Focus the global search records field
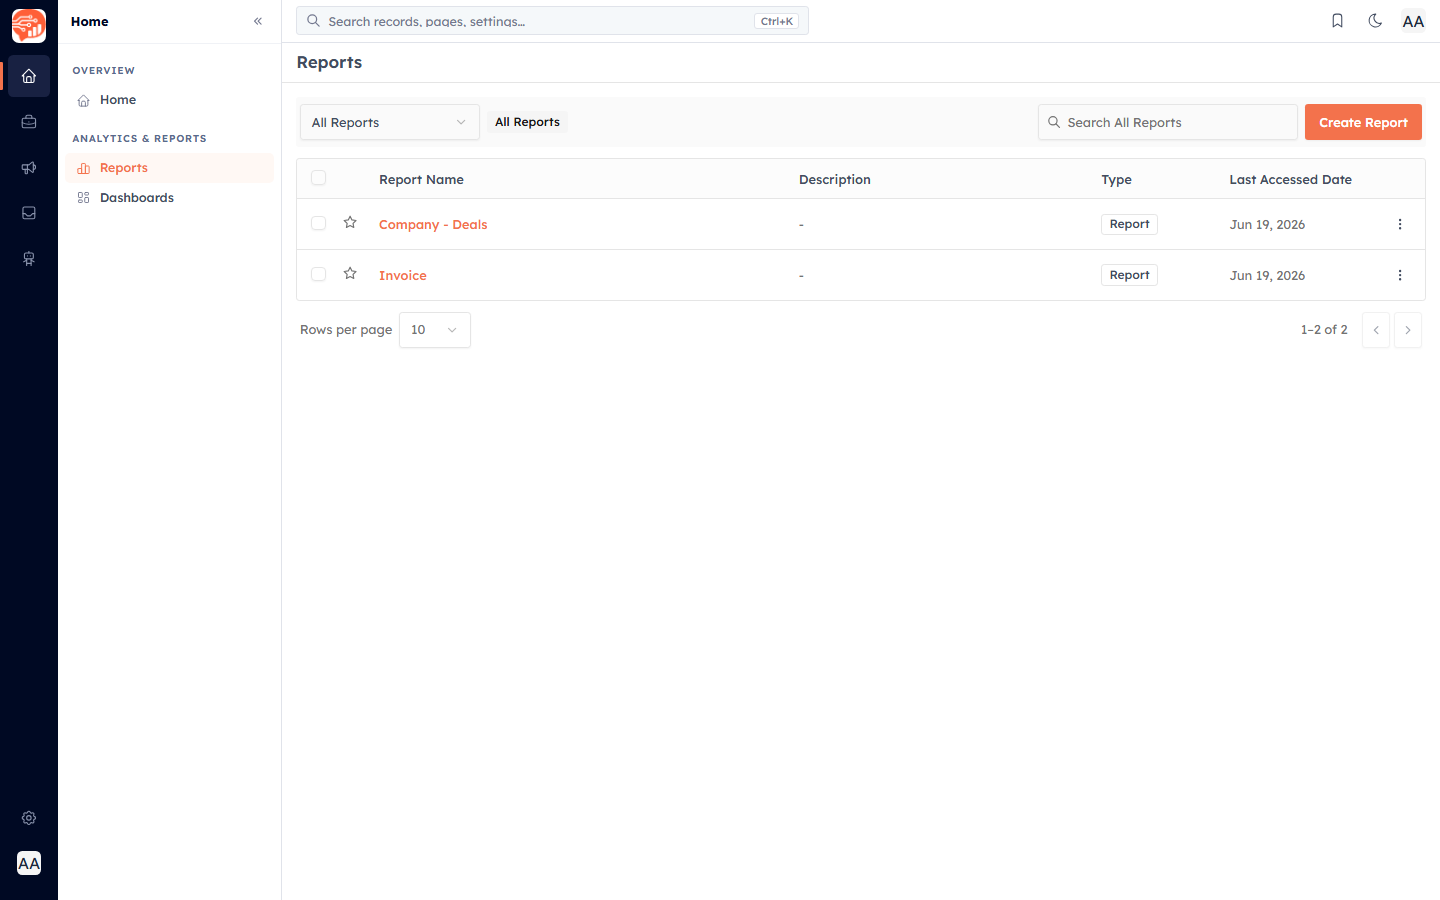 point(552,21)
